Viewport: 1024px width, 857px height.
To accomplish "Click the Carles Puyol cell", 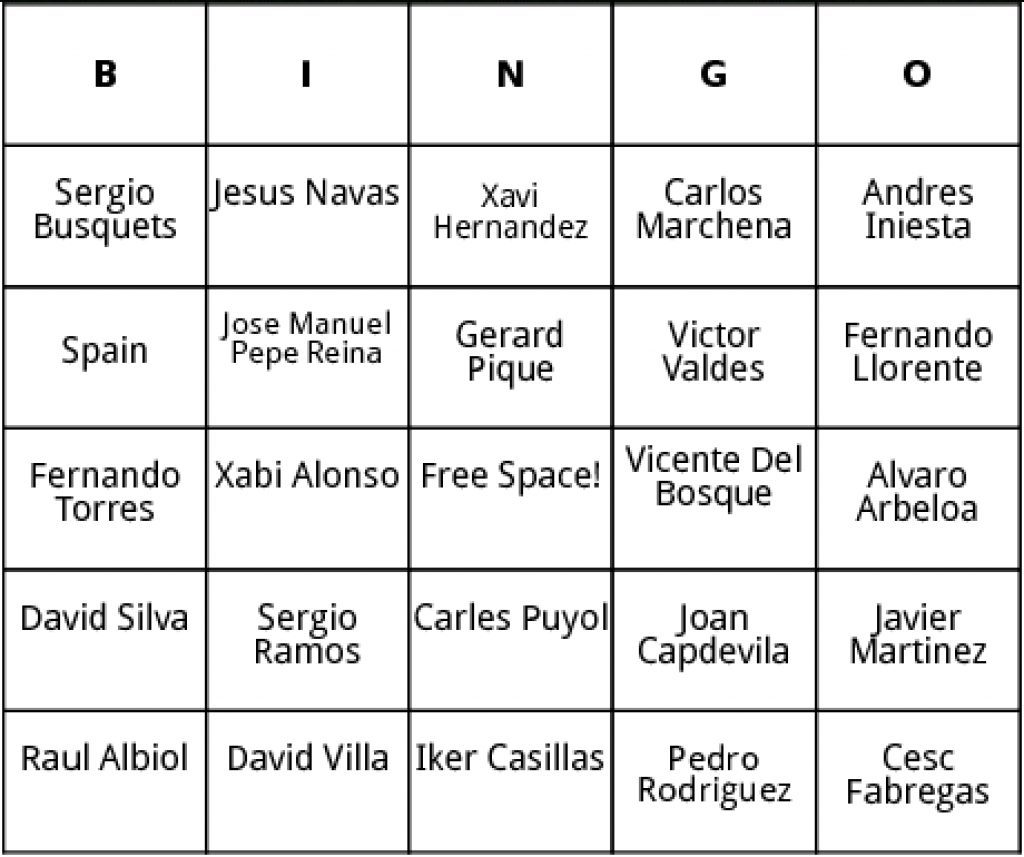I will pos(510,618).
